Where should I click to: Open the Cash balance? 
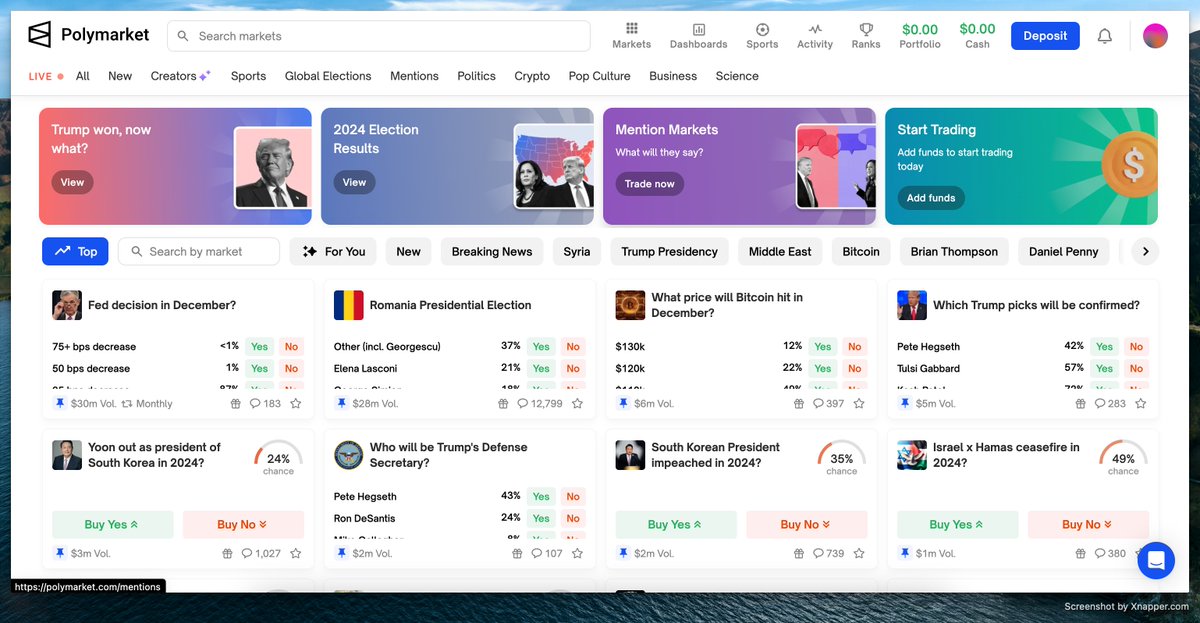pos(977,36)
